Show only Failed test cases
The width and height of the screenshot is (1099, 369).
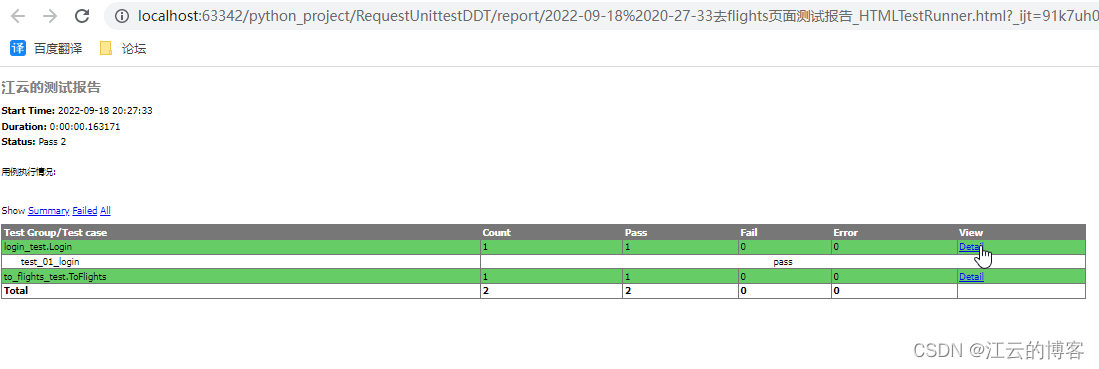tap(85, 210)
